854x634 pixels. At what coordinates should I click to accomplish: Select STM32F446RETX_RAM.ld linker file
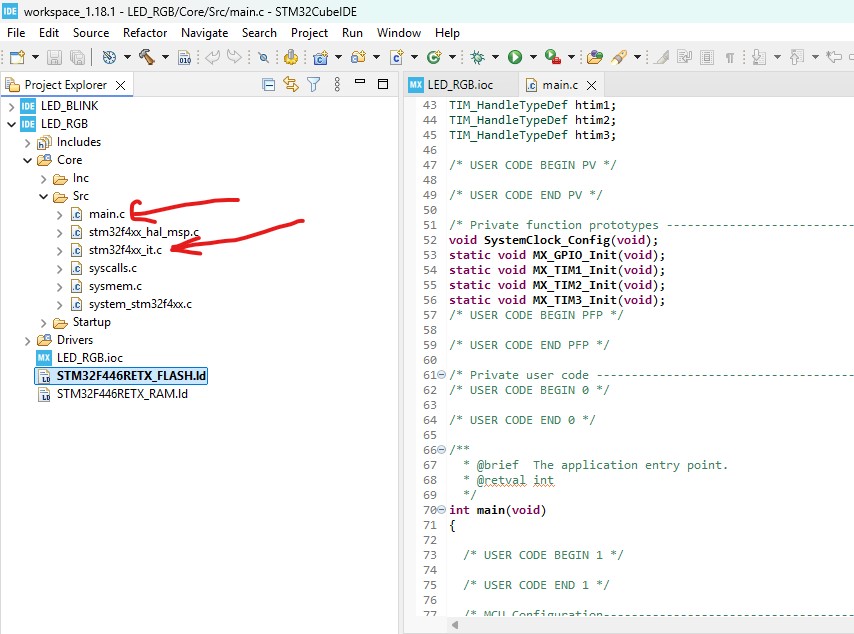122,394
